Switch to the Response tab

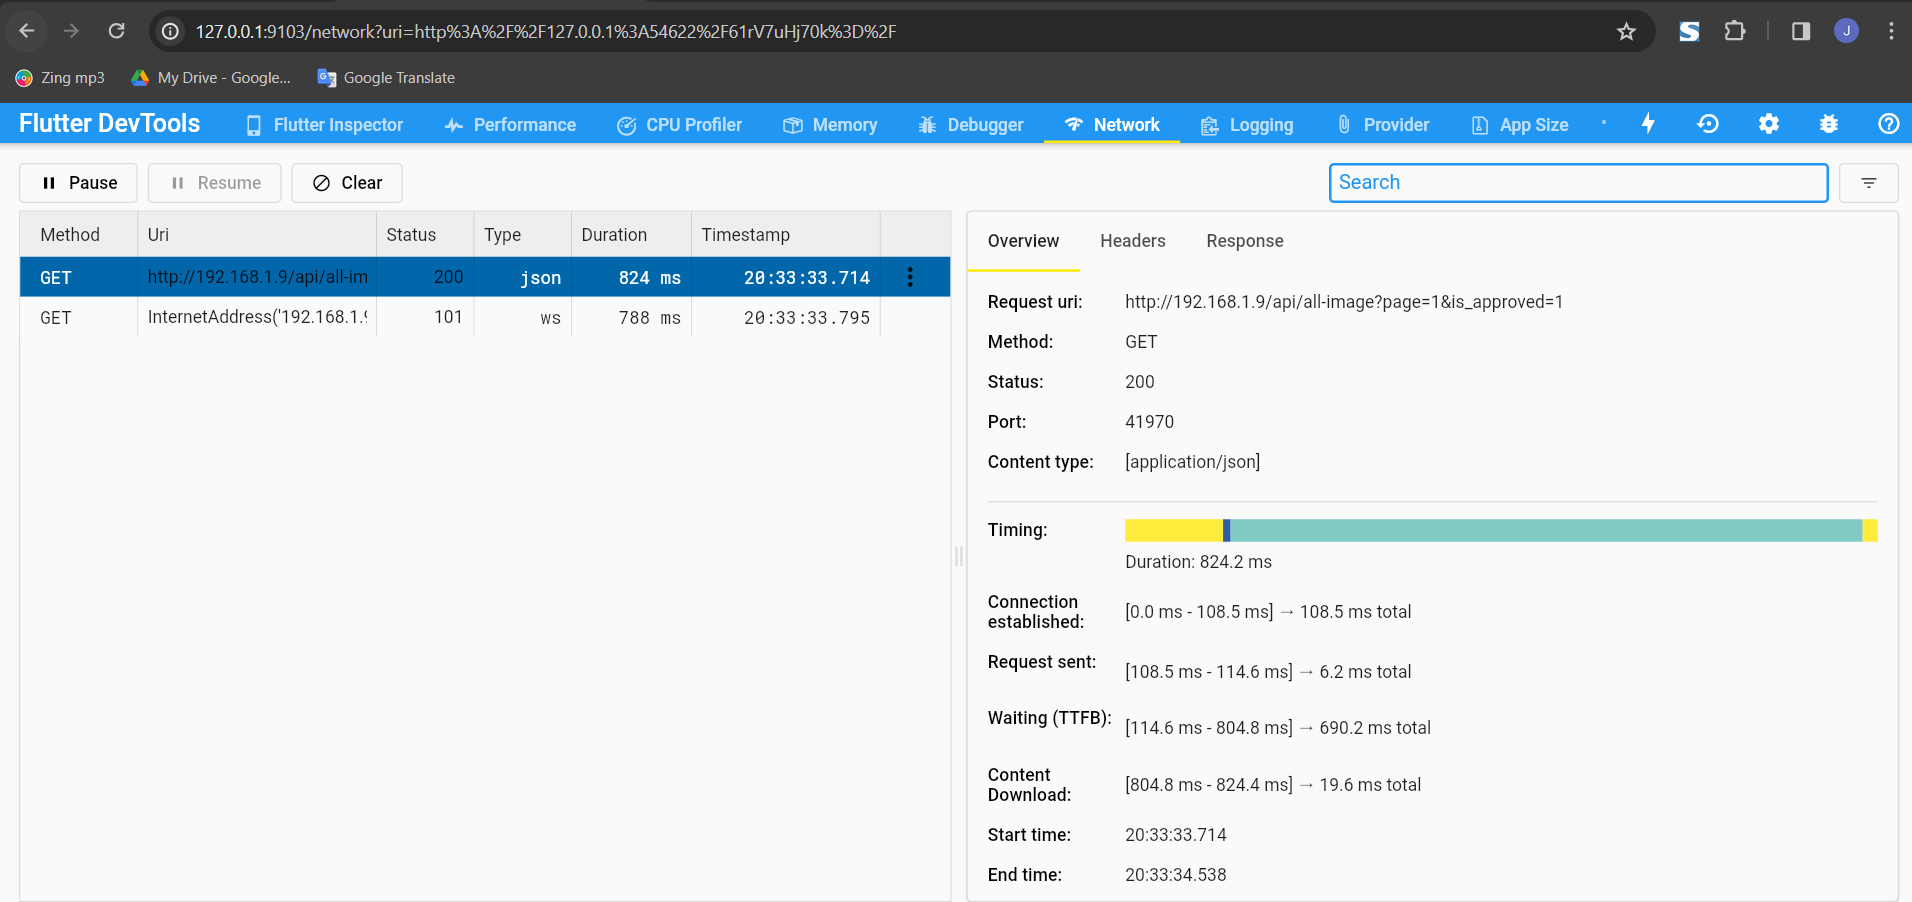pos(1244,241)
